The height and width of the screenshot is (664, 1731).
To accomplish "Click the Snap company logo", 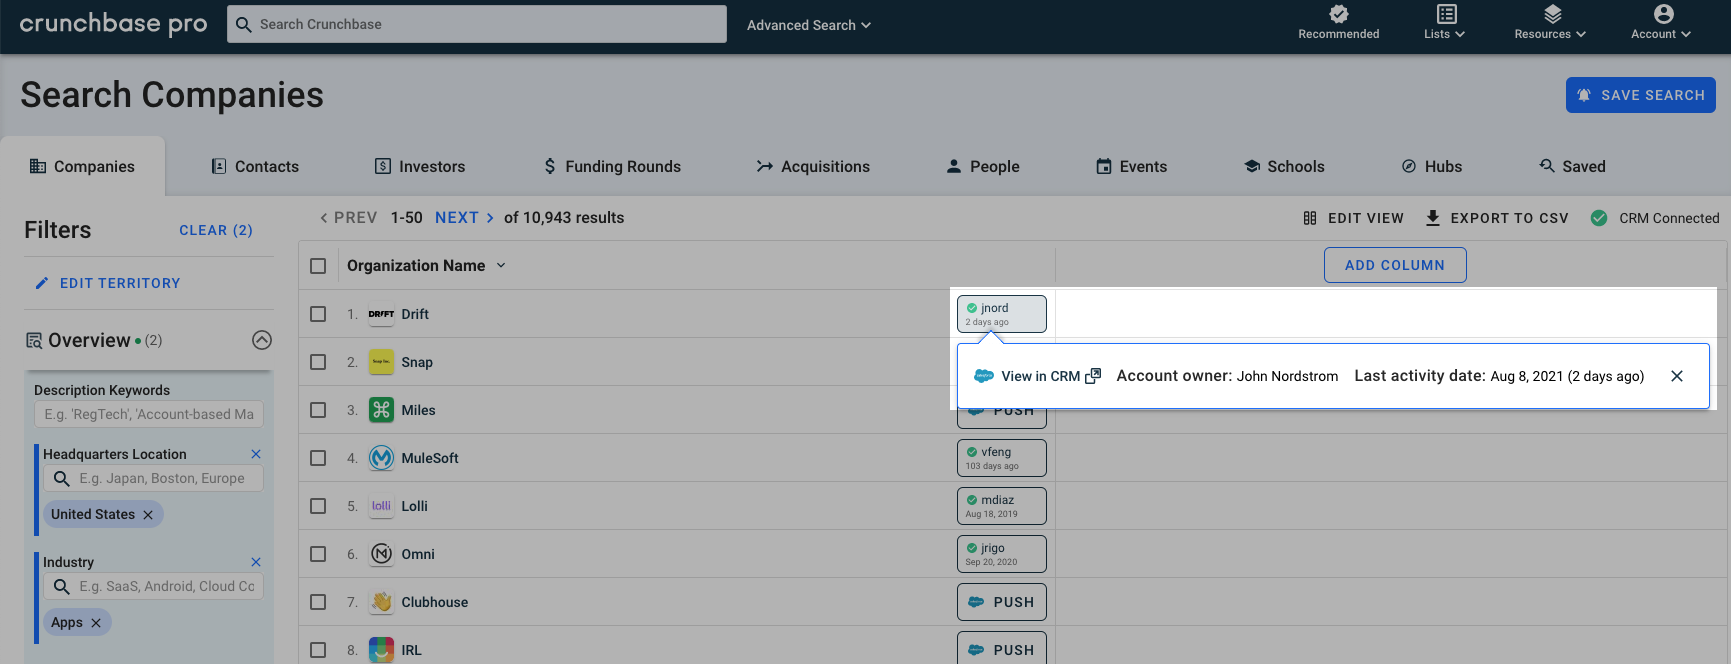I will point(381,362).
